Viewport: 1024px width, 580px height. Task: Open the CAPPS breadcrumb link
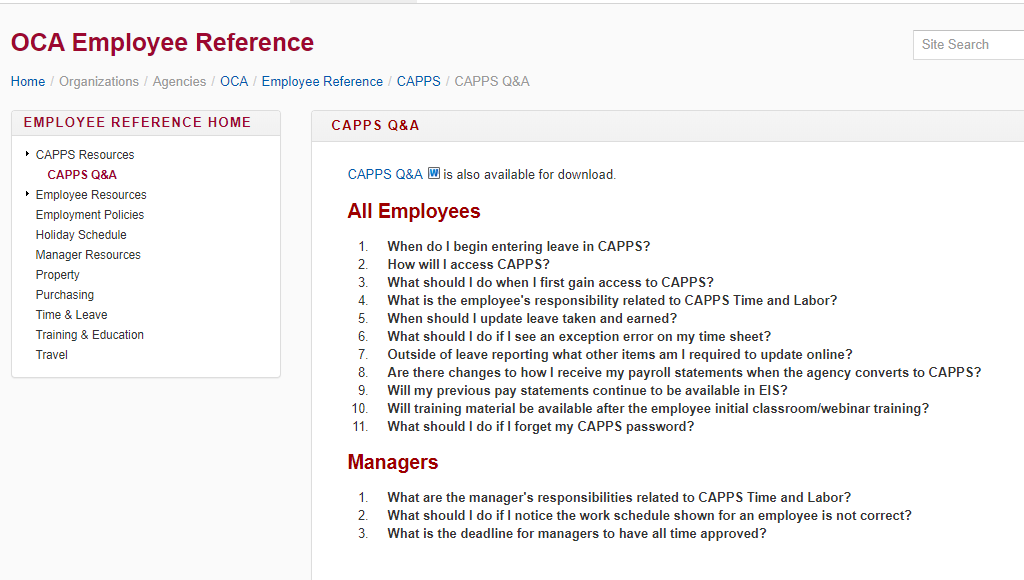419,82
